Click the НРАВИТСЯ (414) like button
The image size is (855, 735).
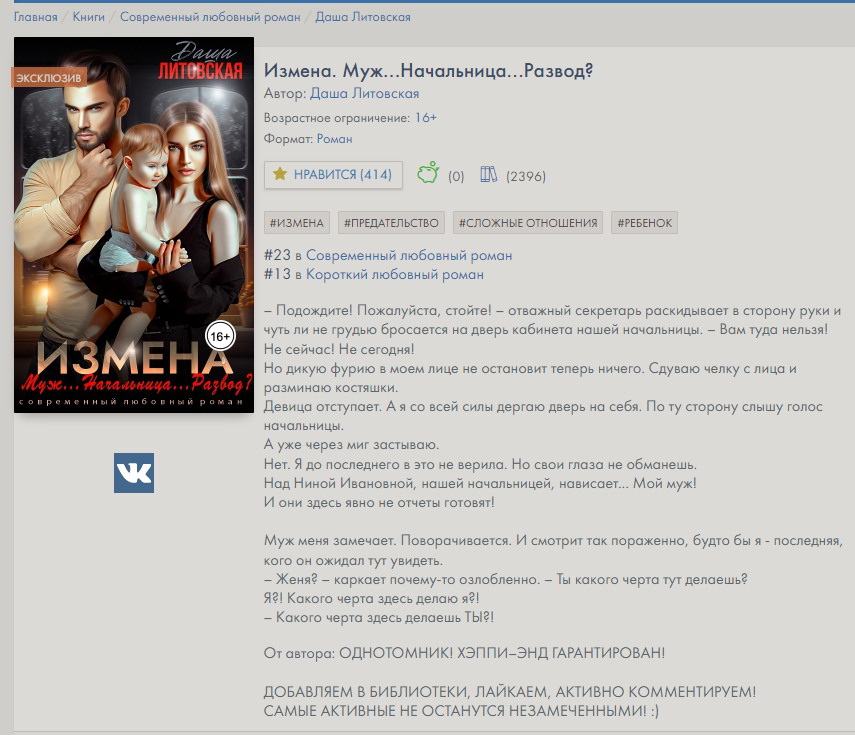[333, 175]
